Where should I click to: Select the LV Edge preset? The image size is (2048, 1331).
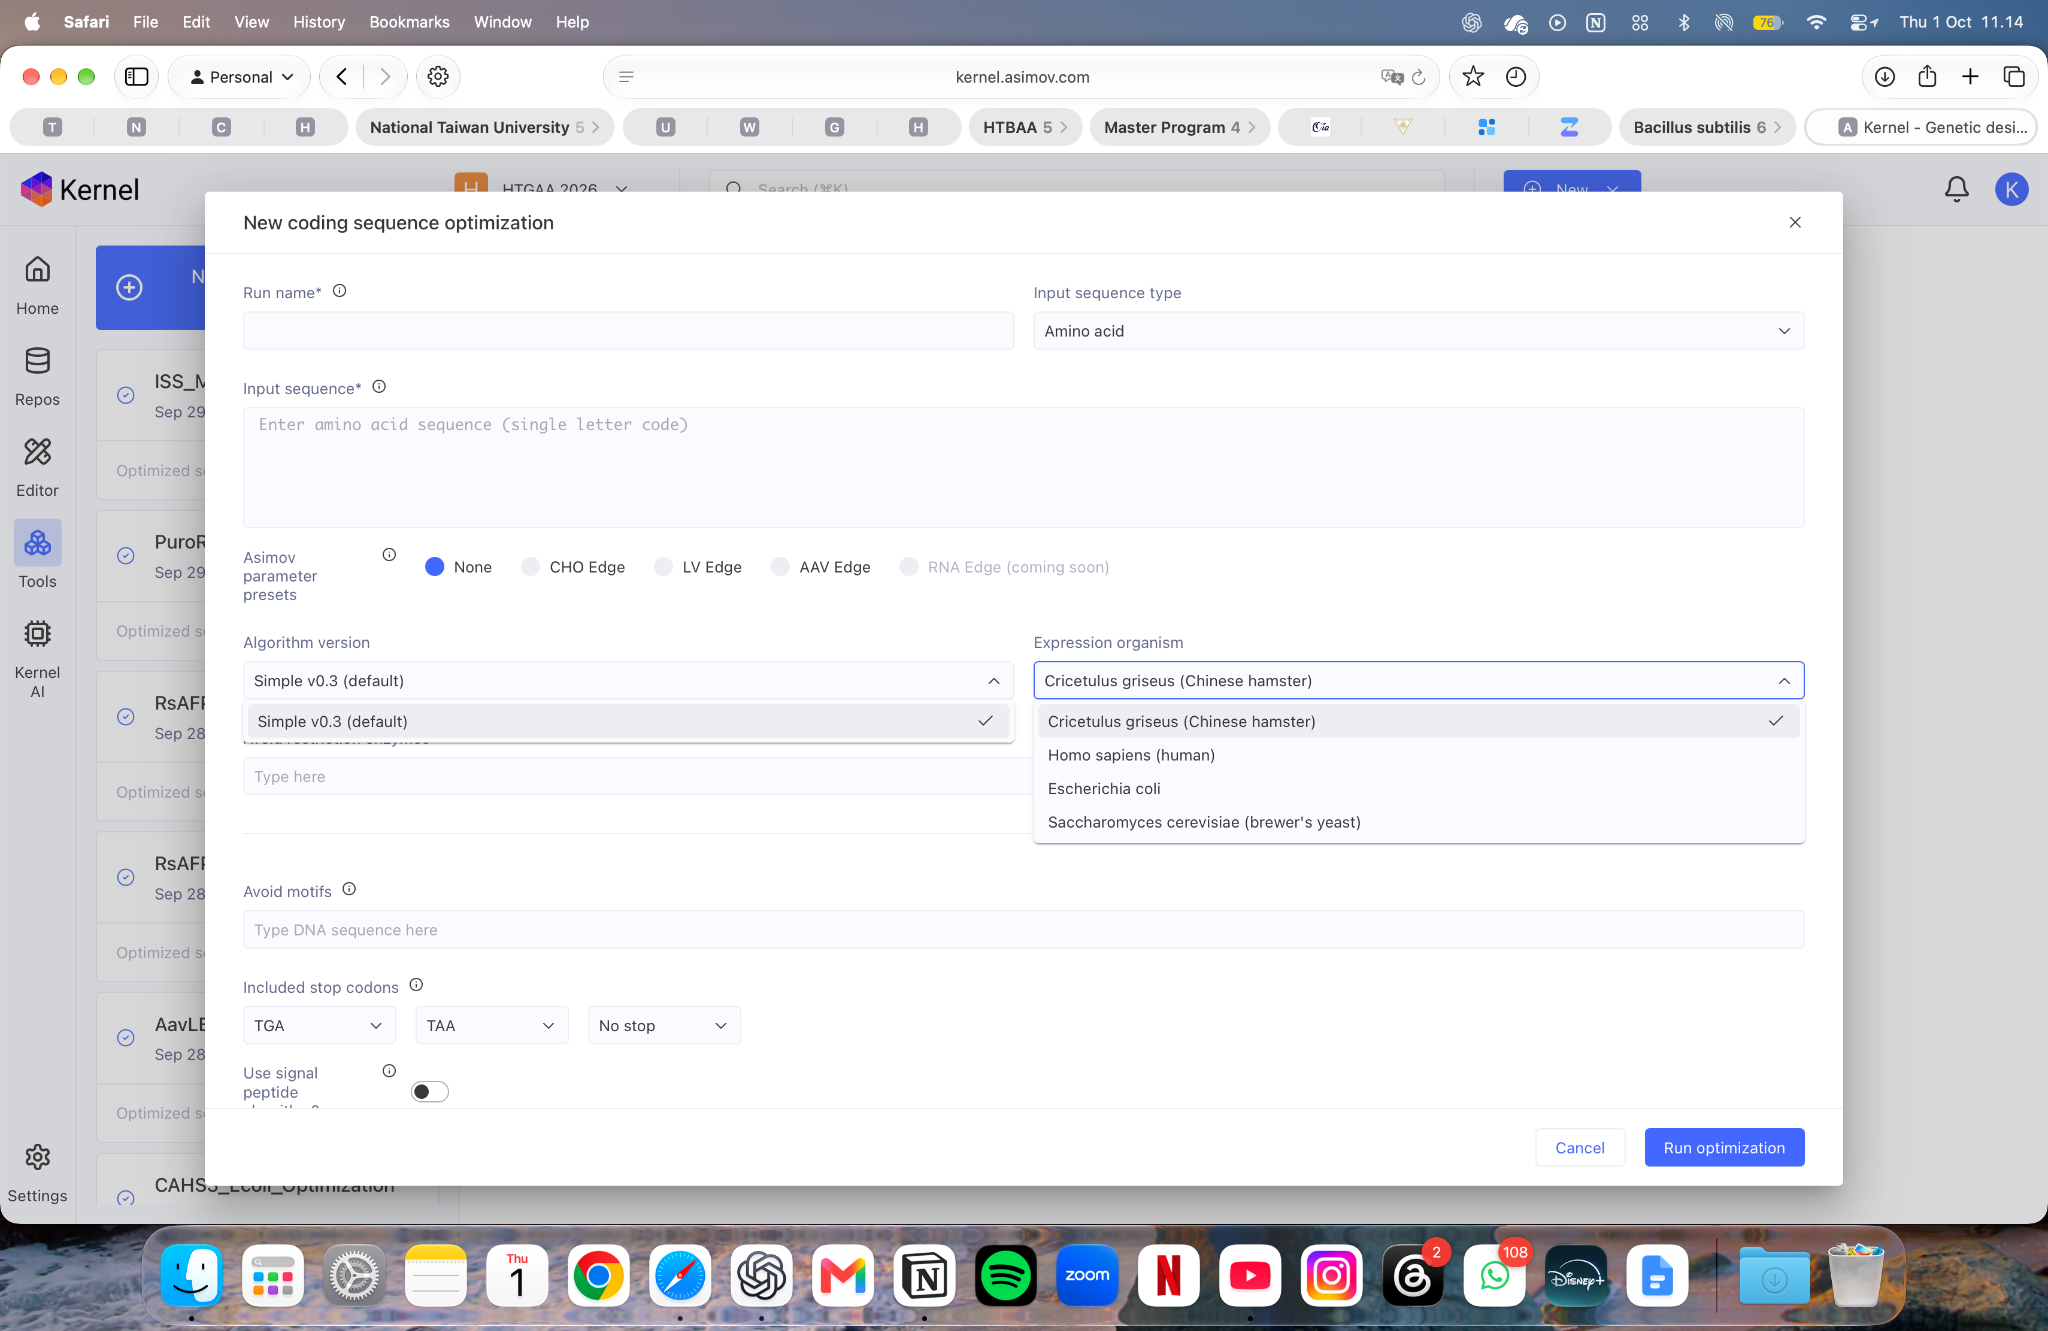coord(663,567)
